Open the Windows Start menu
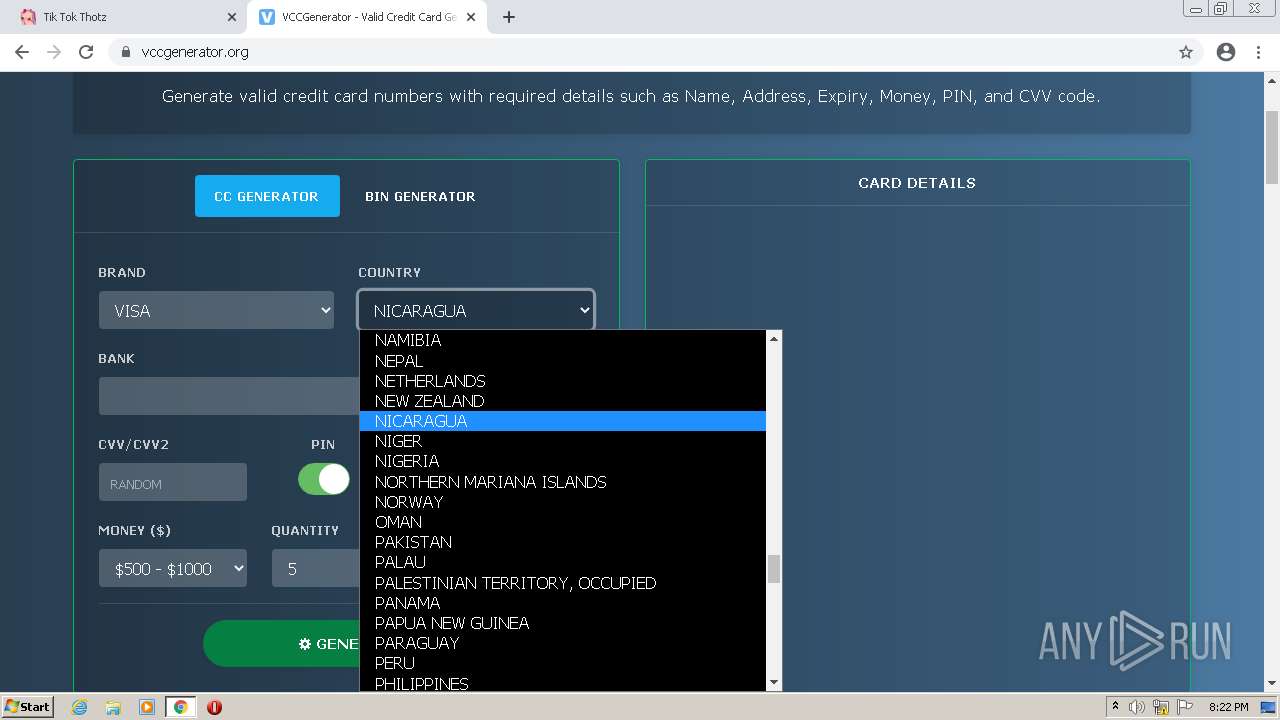 coord(27,706)
